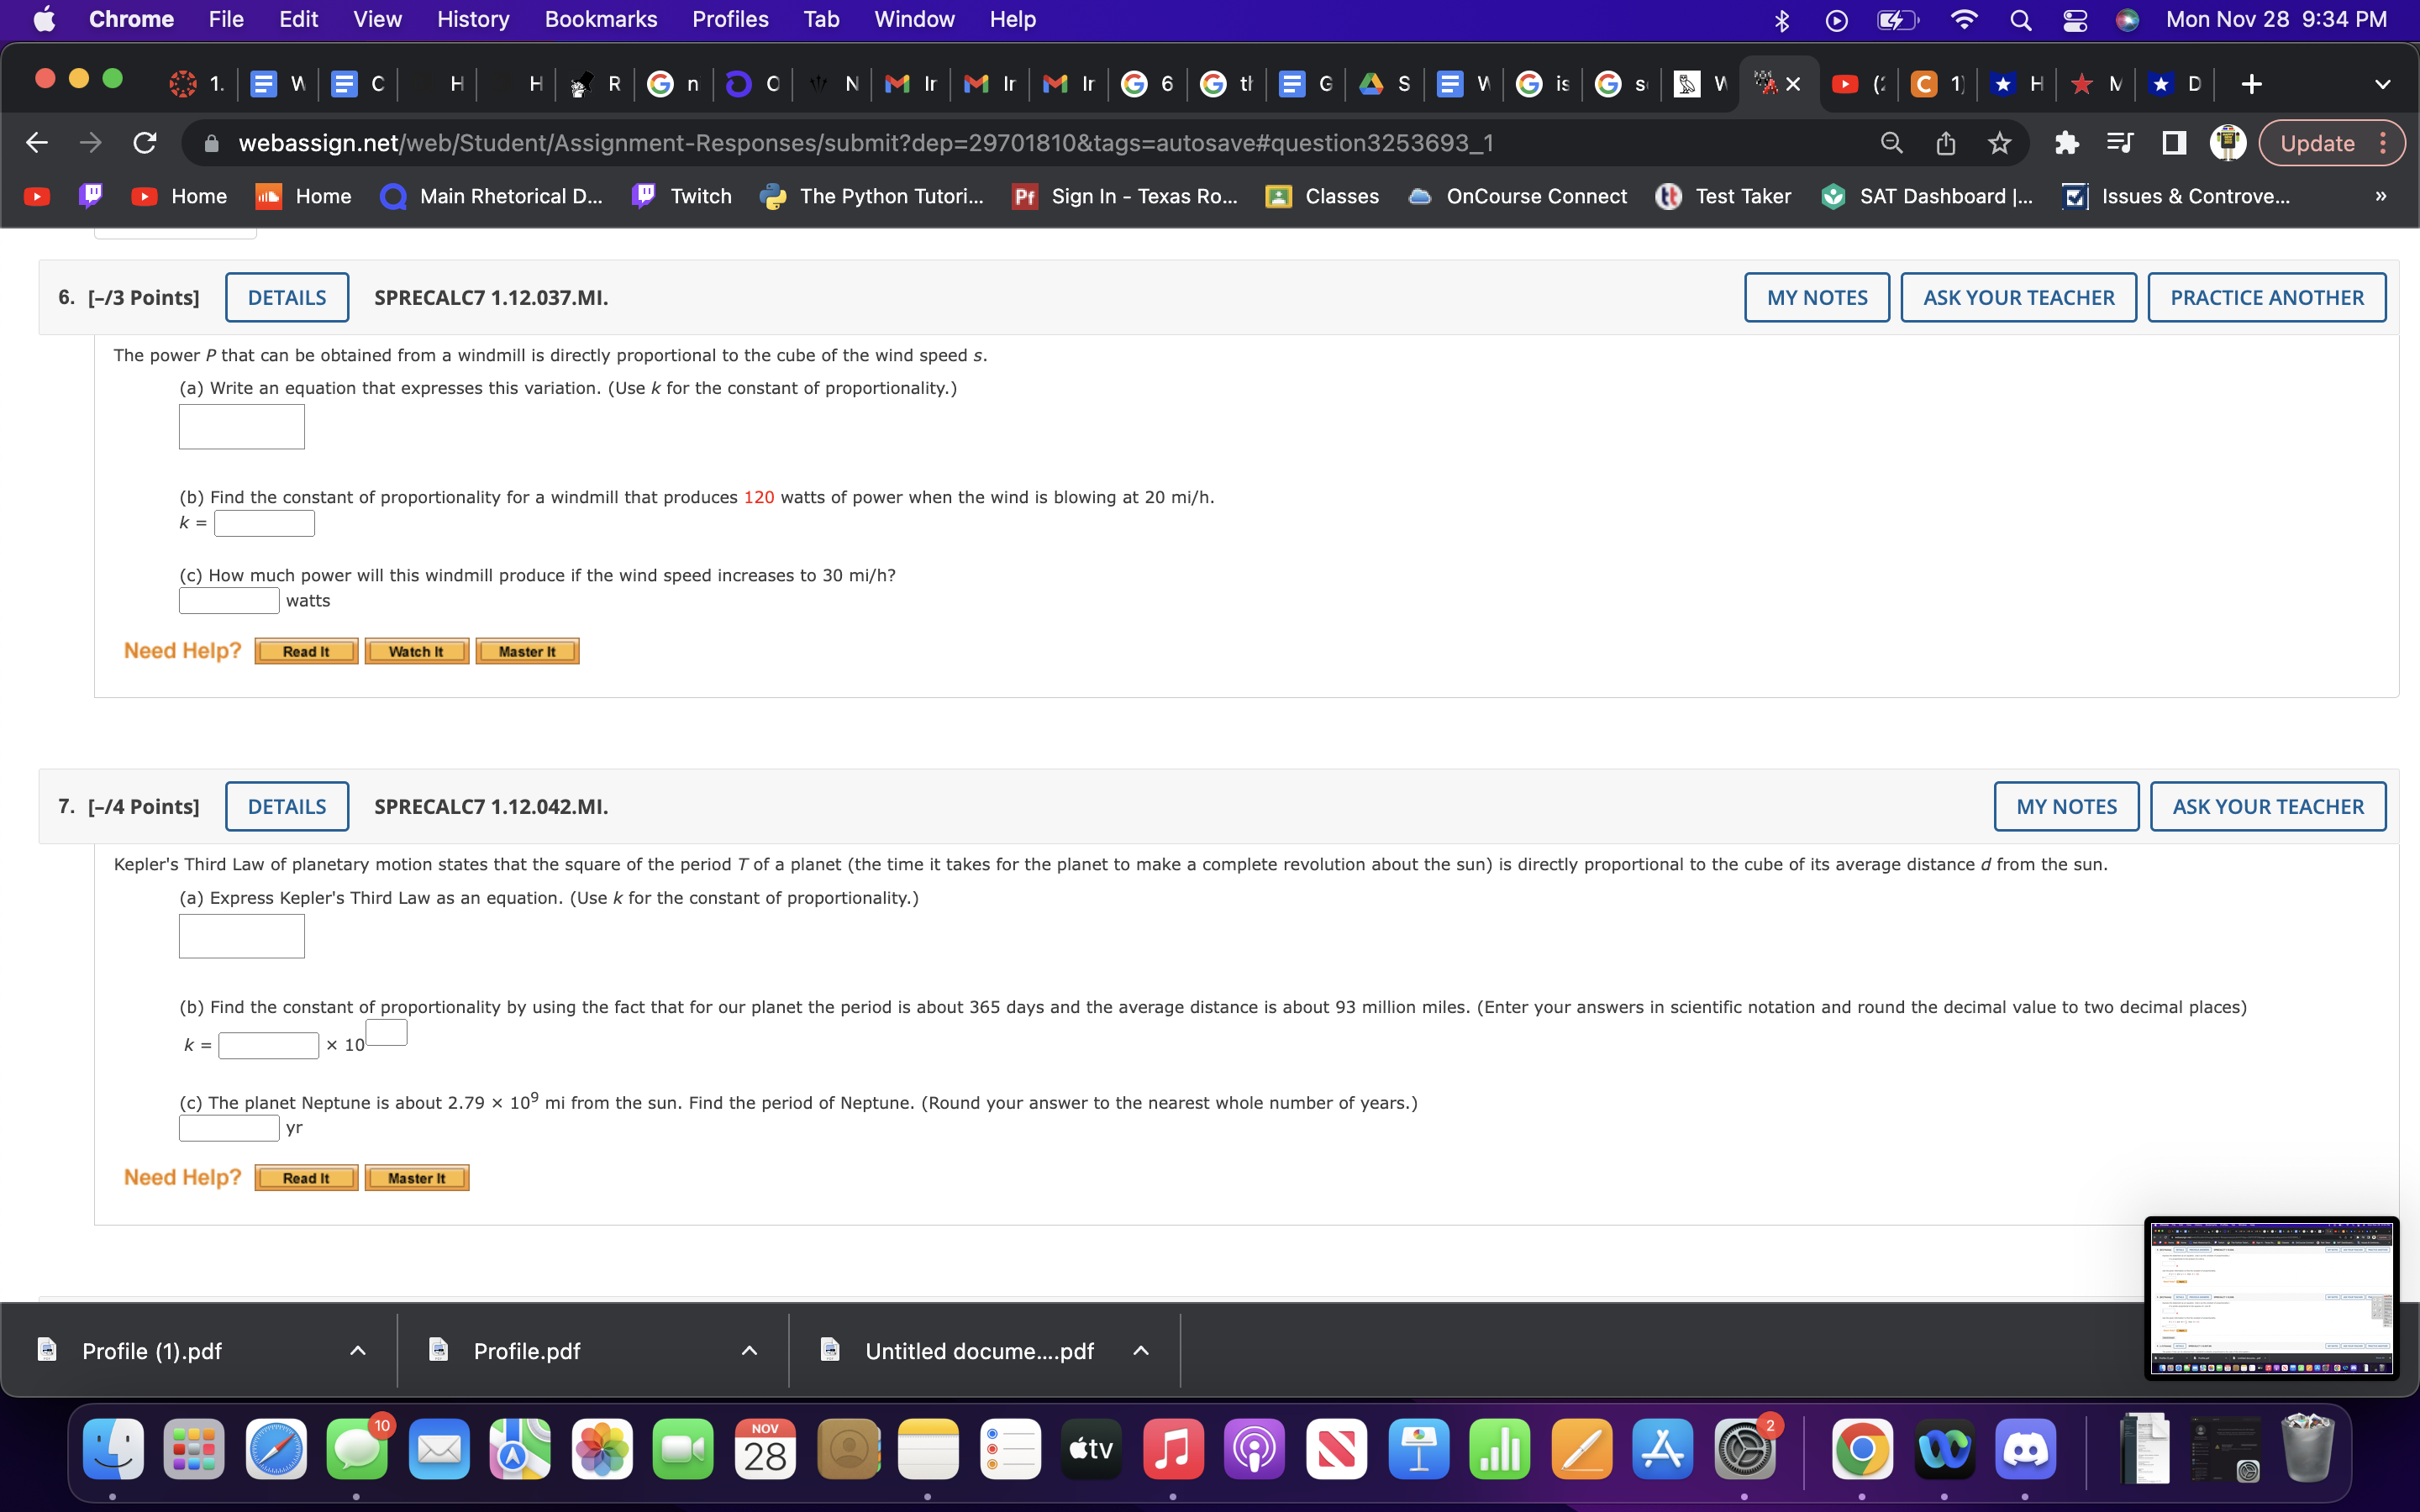The image size is (2420, 1512).
Task: Click the browser reload button
Action: [145, 143]
